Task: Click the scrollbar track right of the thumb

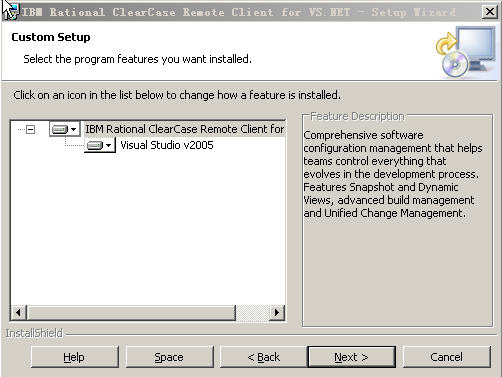Action: [x=252, y=313]
